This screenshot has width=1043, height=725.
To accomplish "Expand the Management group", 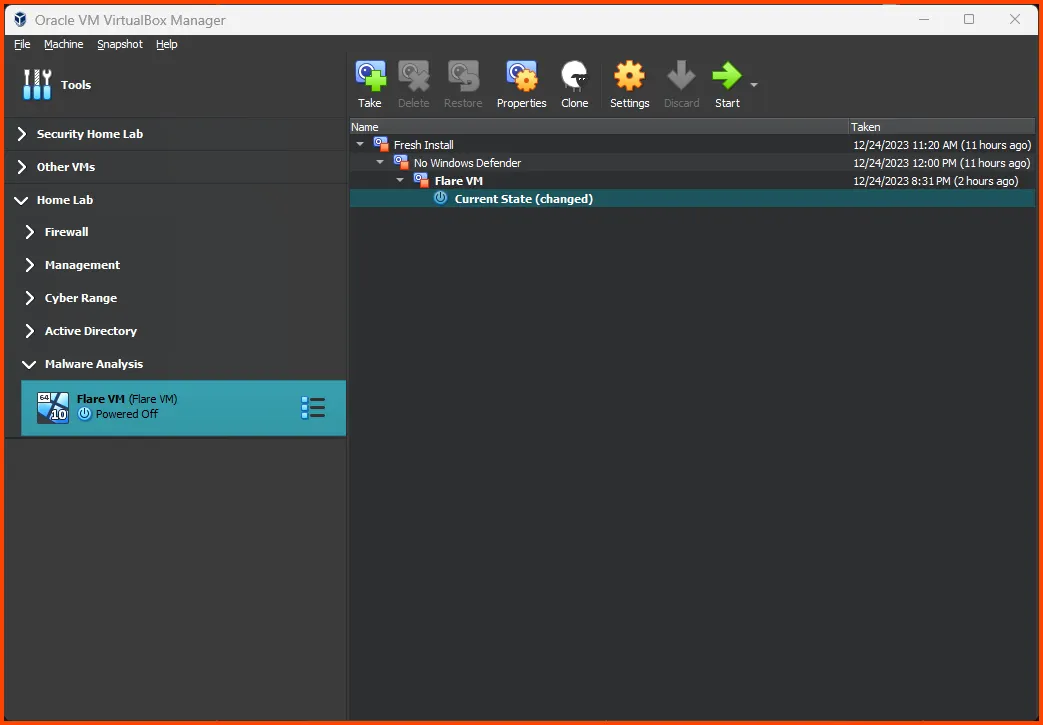I will point(29,265).
